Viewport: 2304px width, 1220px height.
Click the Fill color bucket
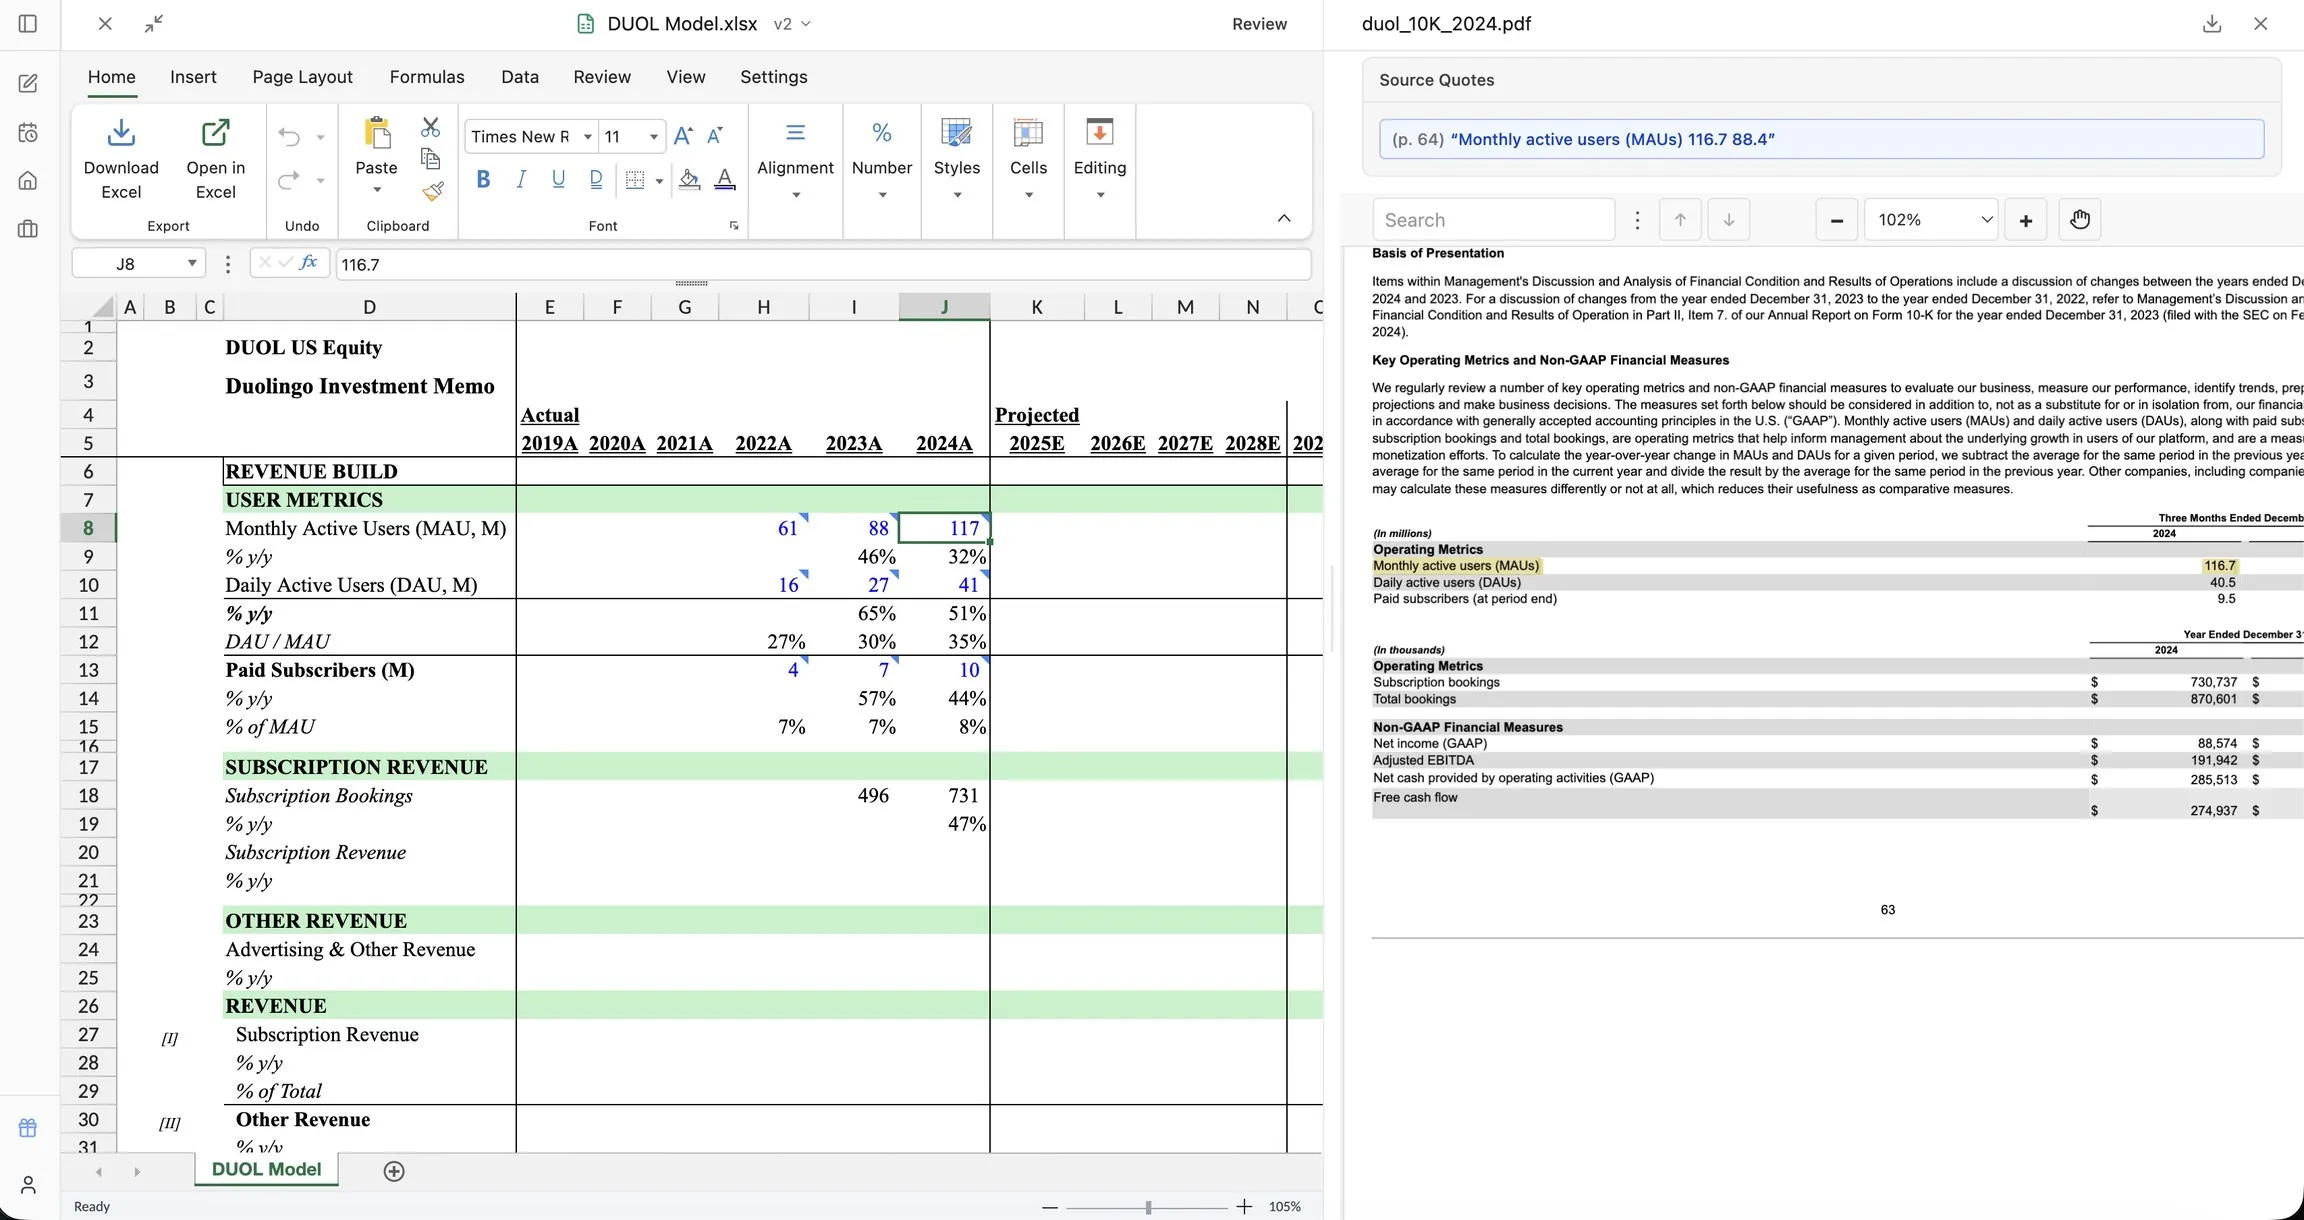(x=689, y=180)
